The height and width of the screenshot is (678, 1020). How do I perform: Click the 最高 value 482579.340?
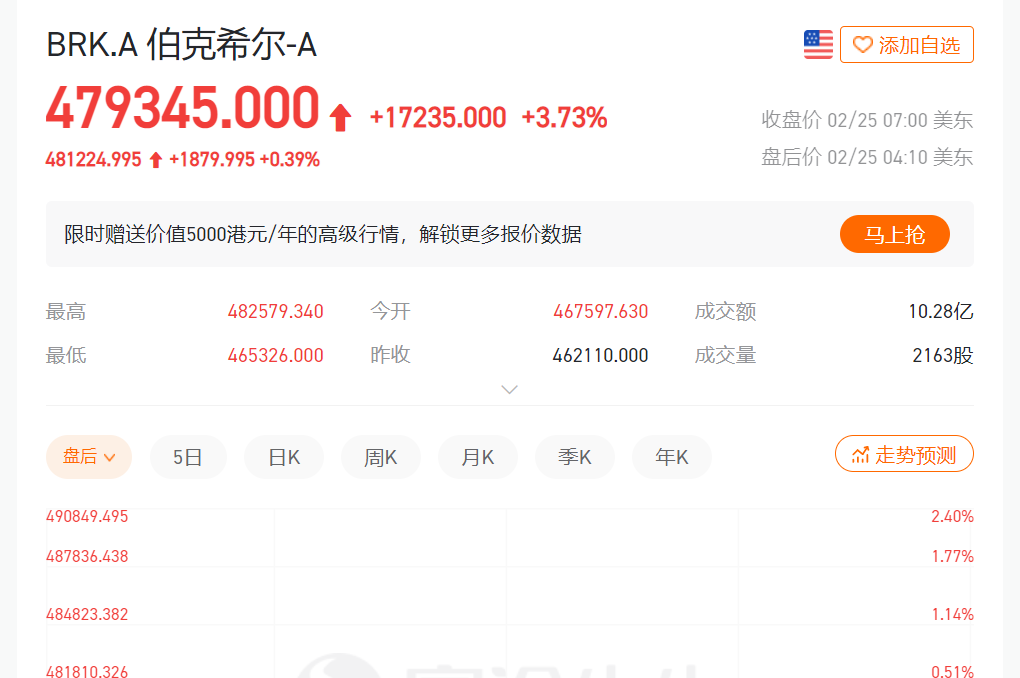[x=275, y=312]
